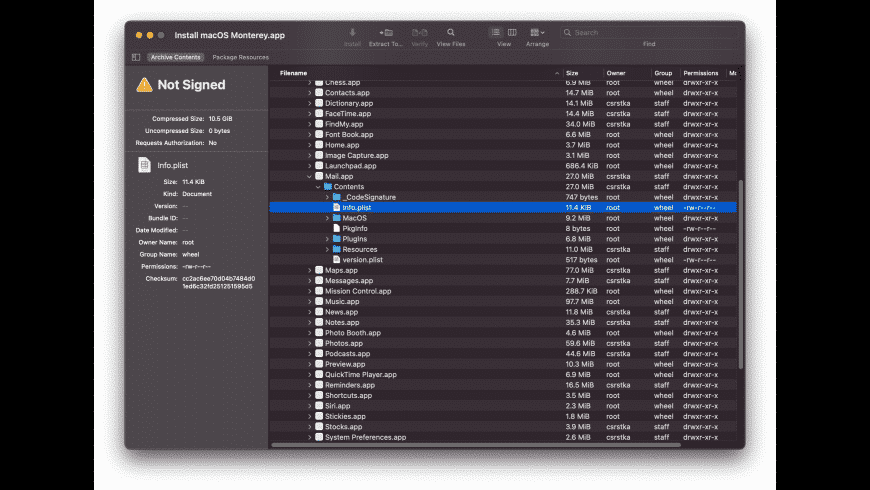The image size is (870, 490).
Task: Select the Shortcuts.app row
Action: 503,396
